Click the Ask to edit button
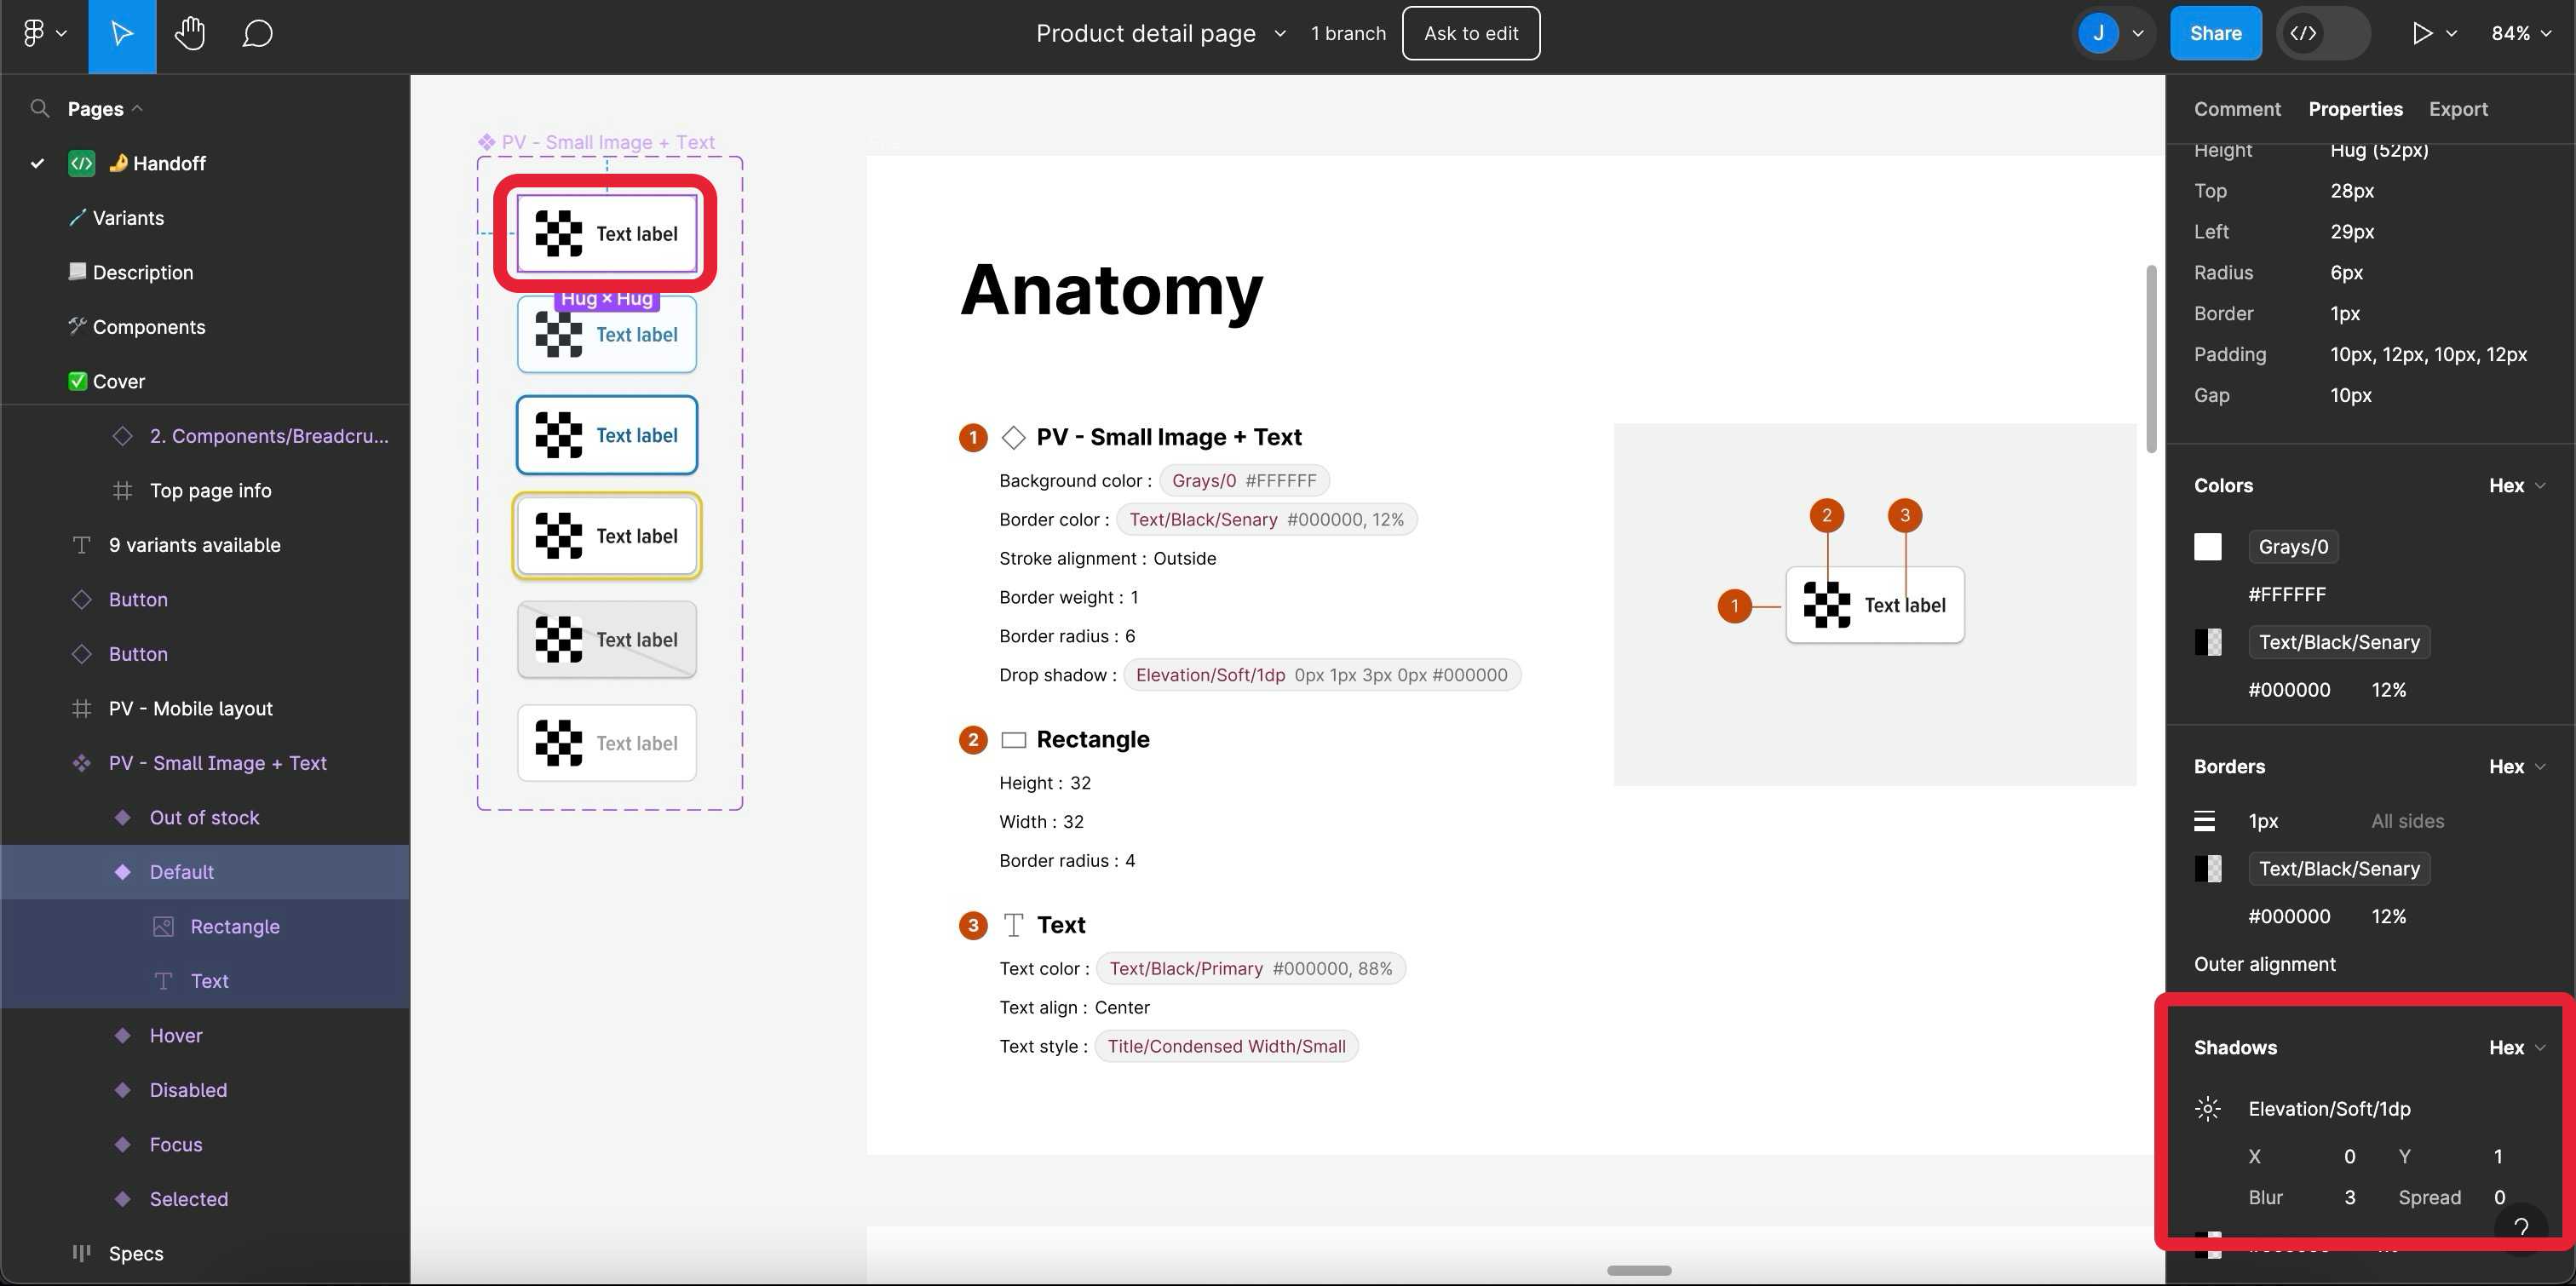2576x1286 pixels. (1471, 33)
